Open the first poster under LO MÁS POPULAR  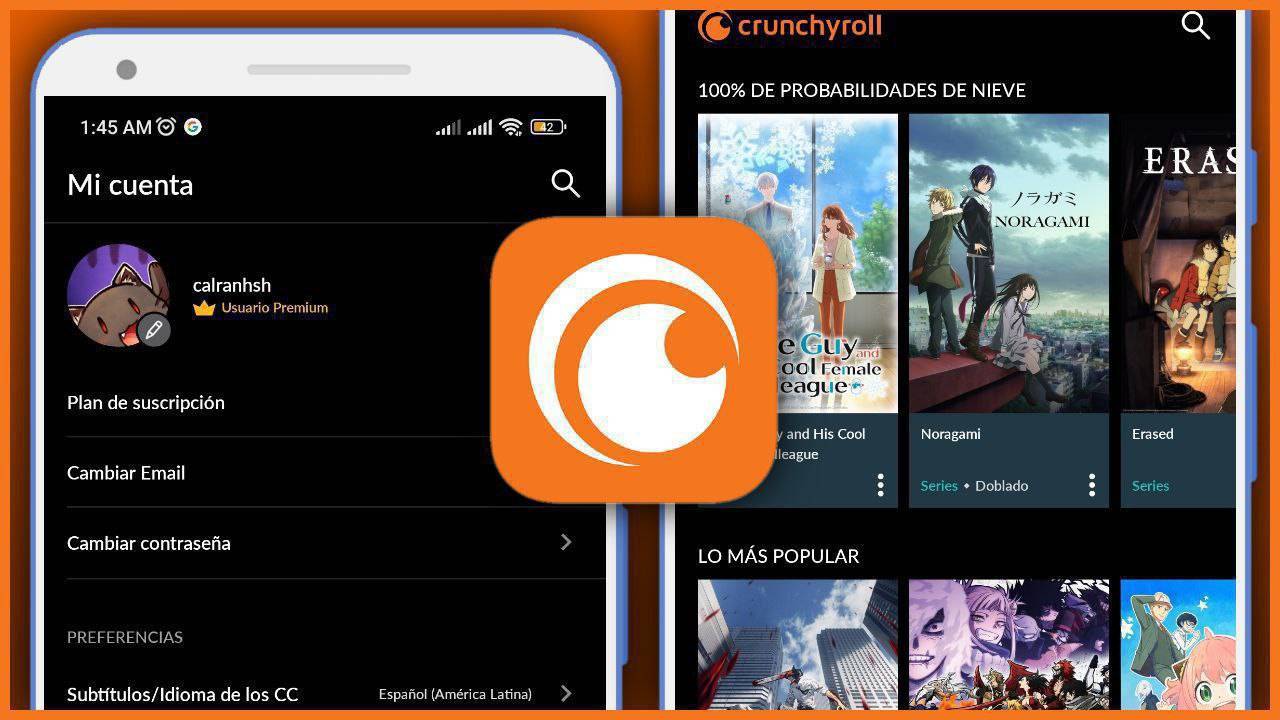797,645
